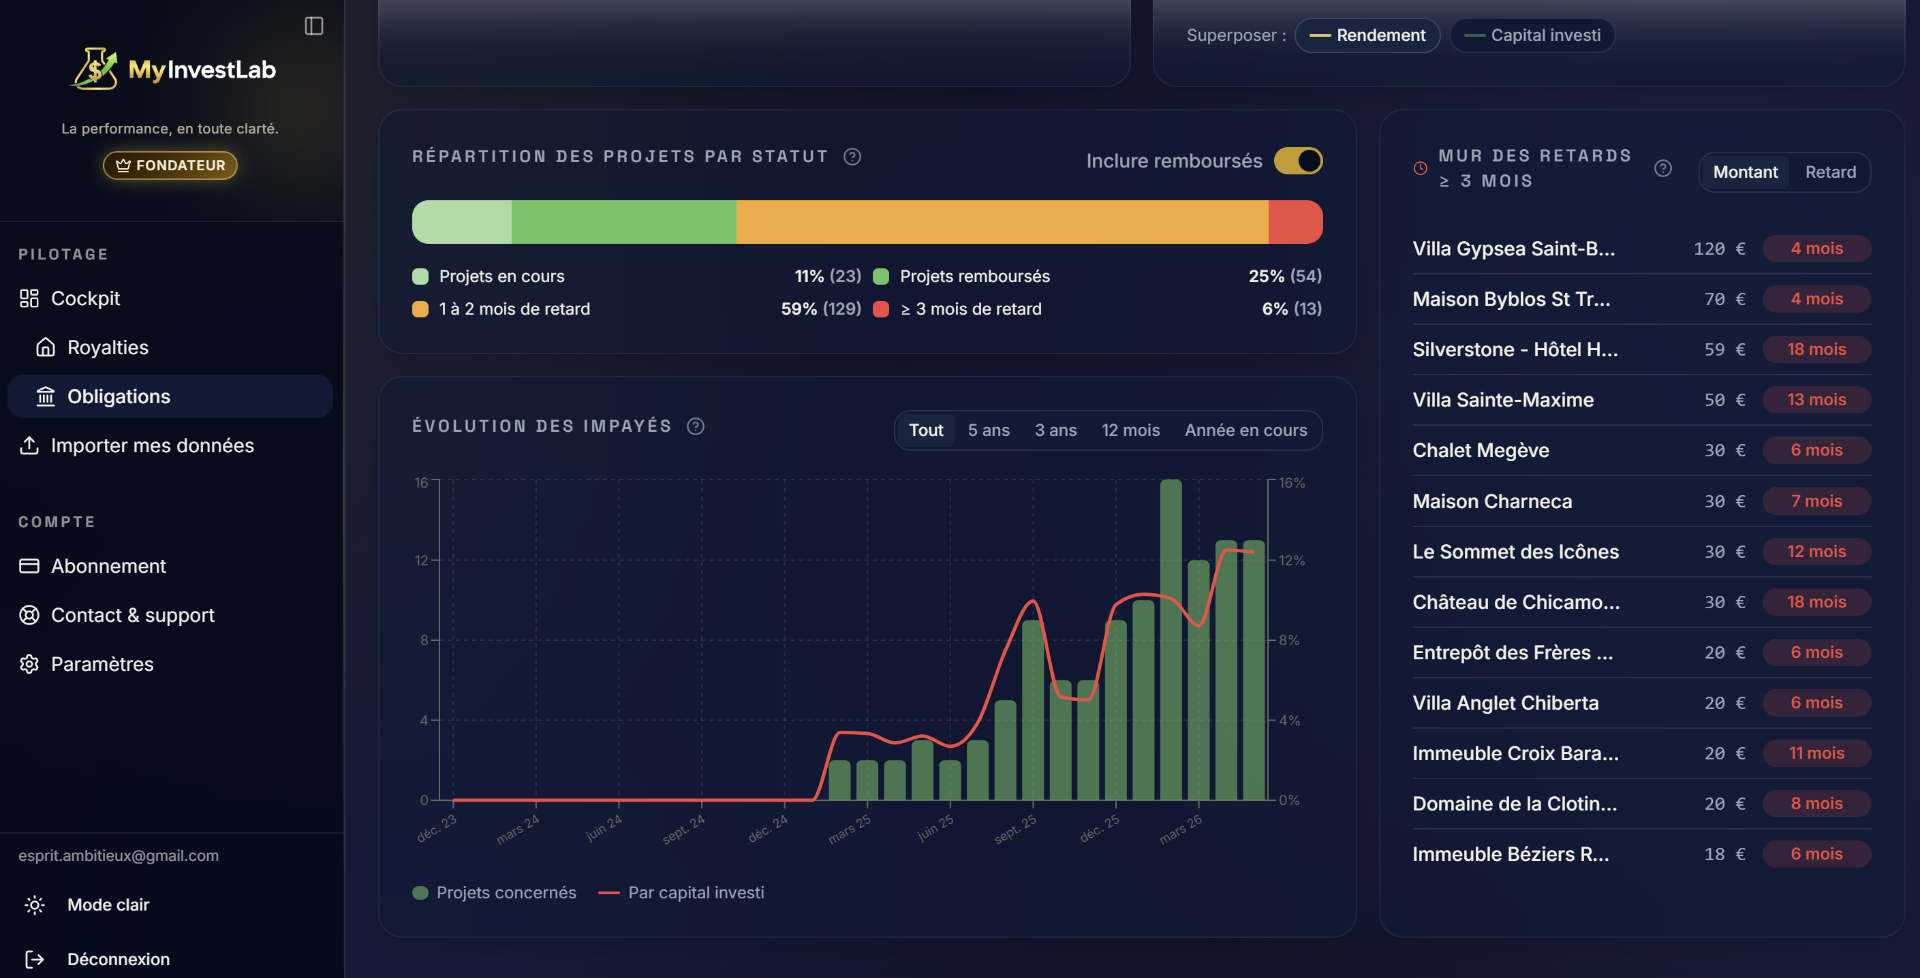This screenshot has width=1920, height=978.
Task: Click the Mode clair sun icon
Action: coord(35,905)
